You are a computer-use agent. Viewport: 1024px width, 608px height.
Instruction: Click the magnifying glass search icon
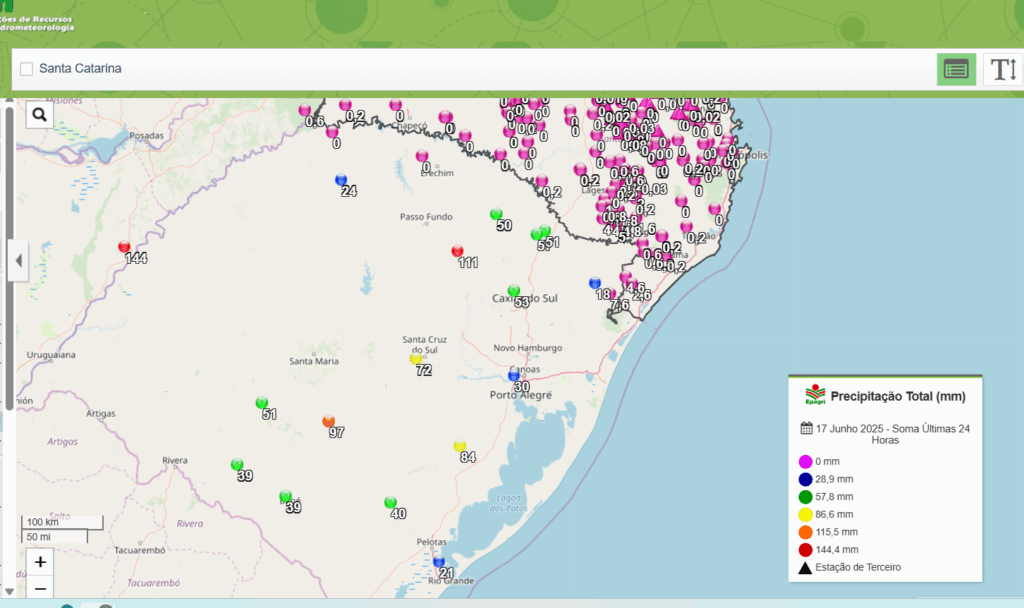pos(39,115)
